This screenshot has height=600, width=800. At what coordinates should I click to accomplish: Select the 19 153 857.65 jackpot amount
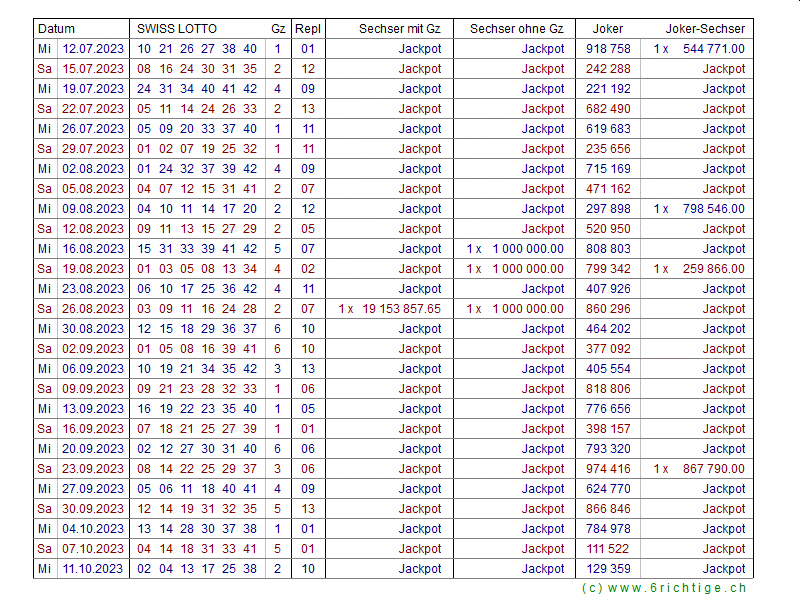coord(401,309)
